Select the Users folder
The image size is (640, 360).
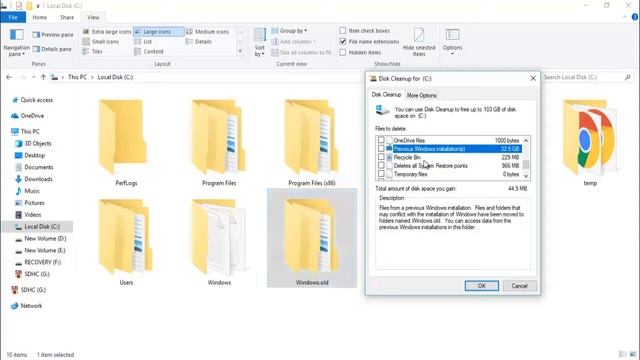[x=126, y=242]
